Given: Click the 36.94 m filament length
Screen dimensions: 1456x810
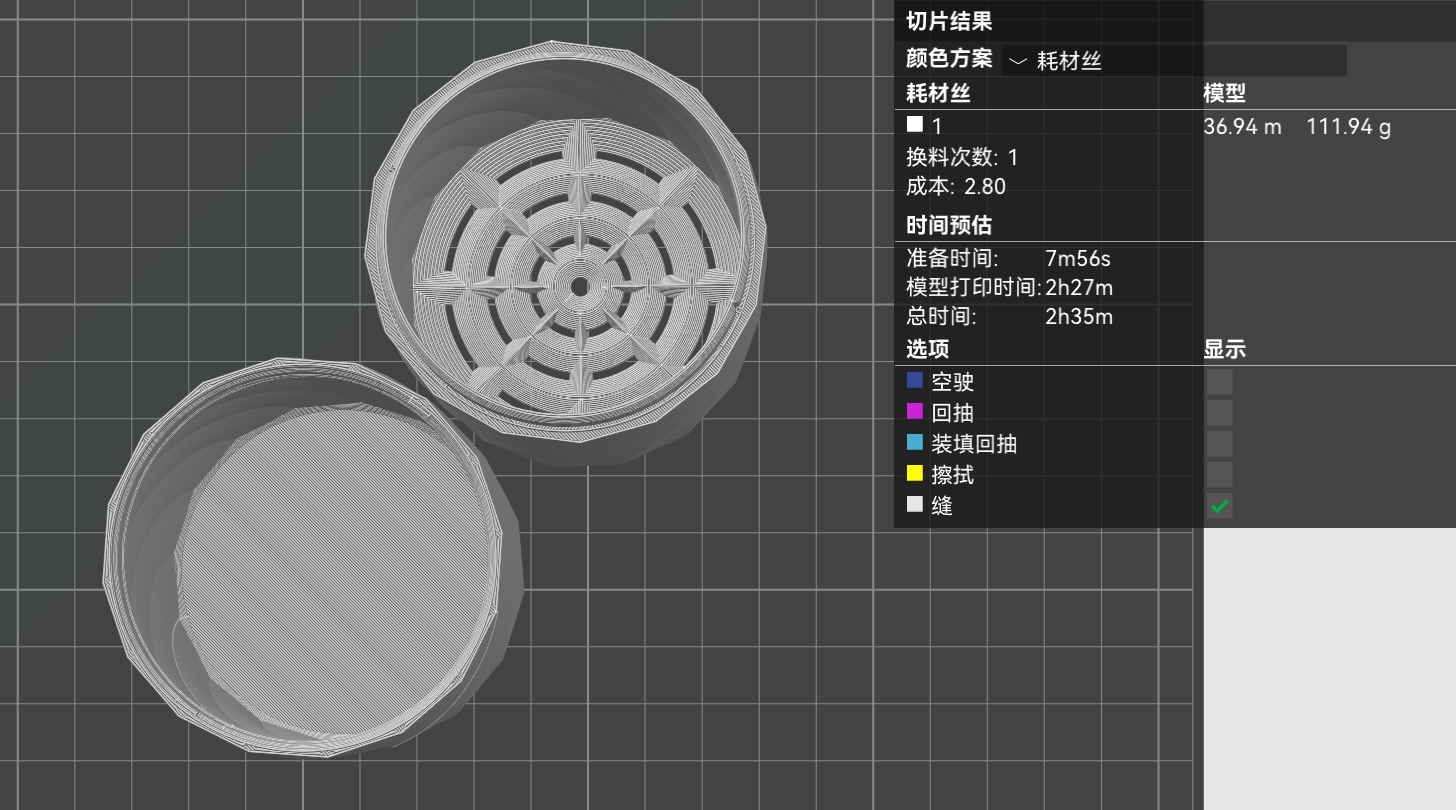Looking at the screenshot, I should tap(1242, 127).
